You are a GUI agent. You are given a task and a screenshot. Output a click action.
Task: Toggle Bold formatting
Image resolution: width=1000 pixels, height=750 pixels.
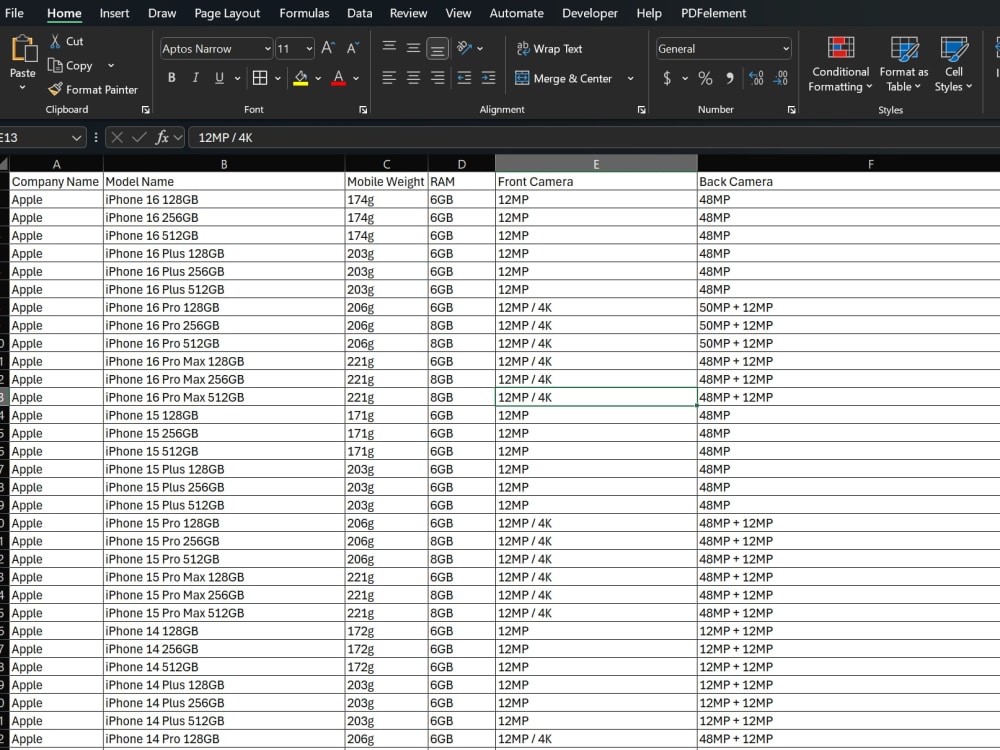172,78
